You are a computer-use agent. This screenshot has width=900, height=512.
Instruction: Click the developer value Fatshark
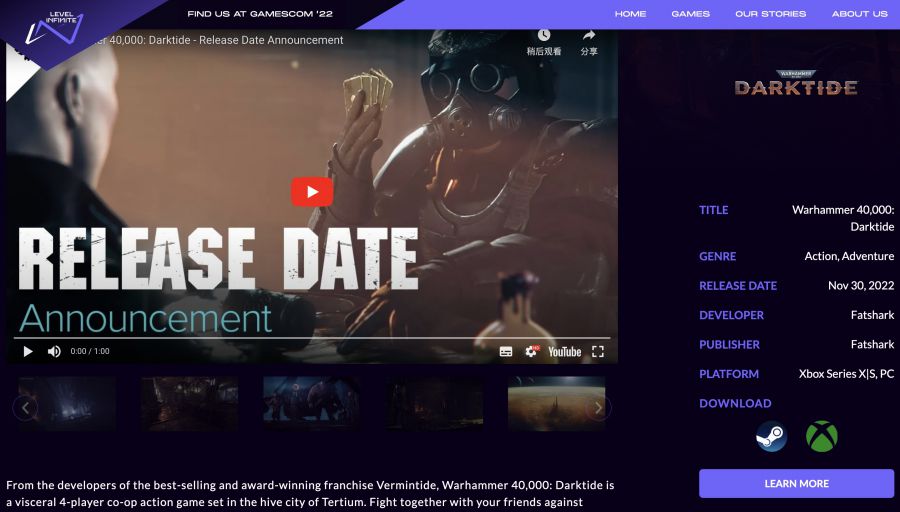pyautogui.click(x=872, y=315)
